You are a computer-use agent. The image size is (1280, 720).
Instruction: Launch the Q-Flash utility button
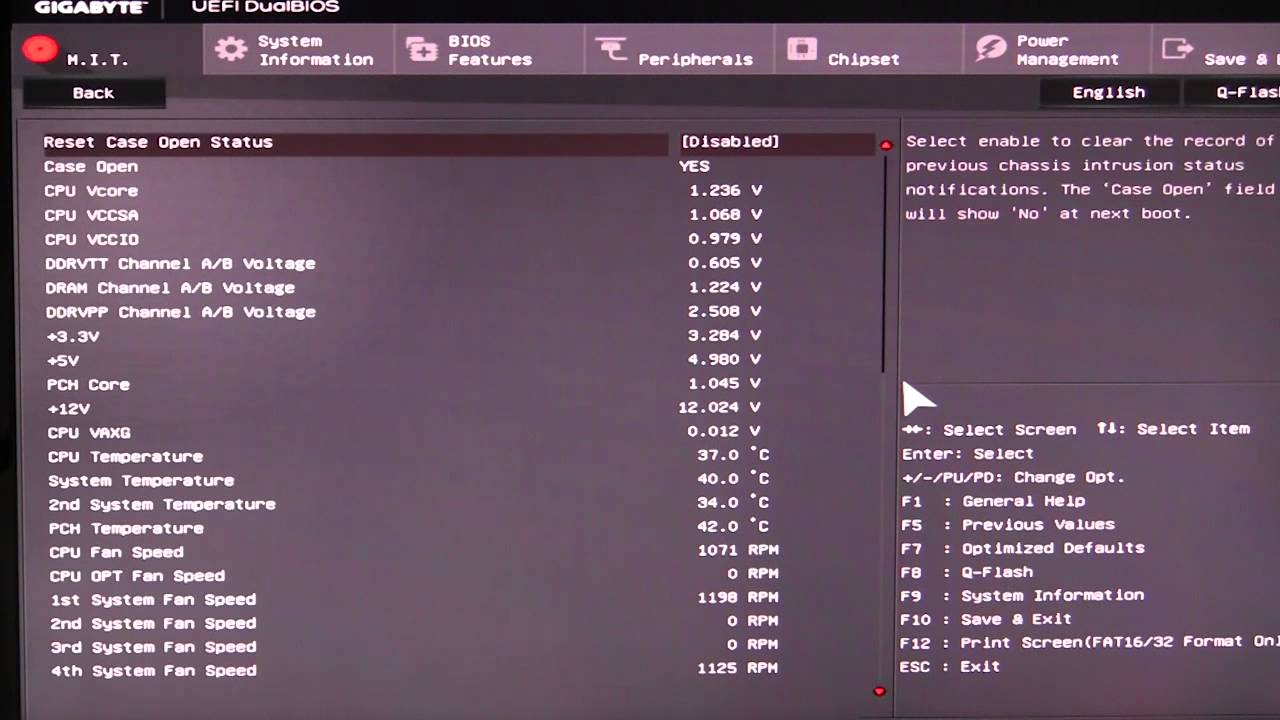pyautogui.click(x=1240, y=92)
